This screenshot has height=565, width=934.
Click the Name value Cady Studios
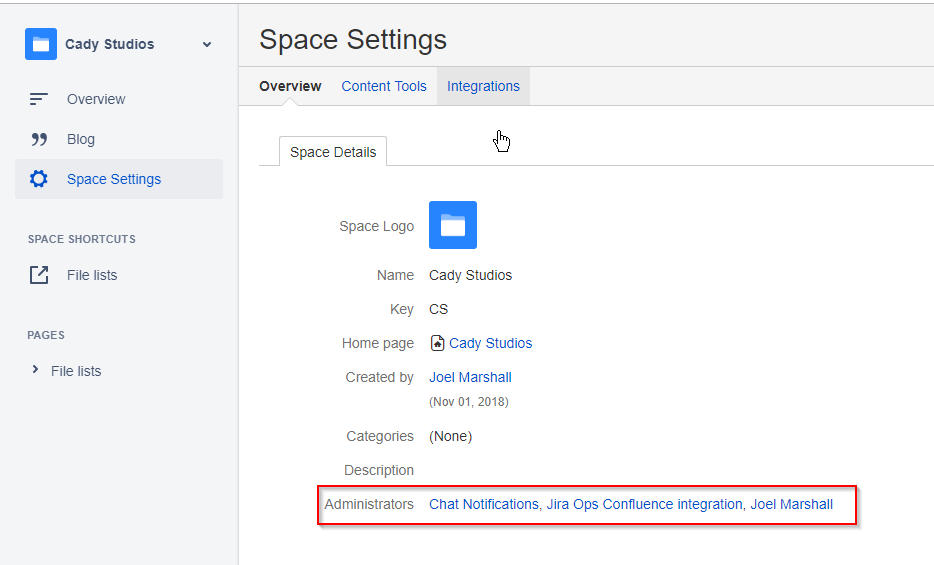point(470,275)
